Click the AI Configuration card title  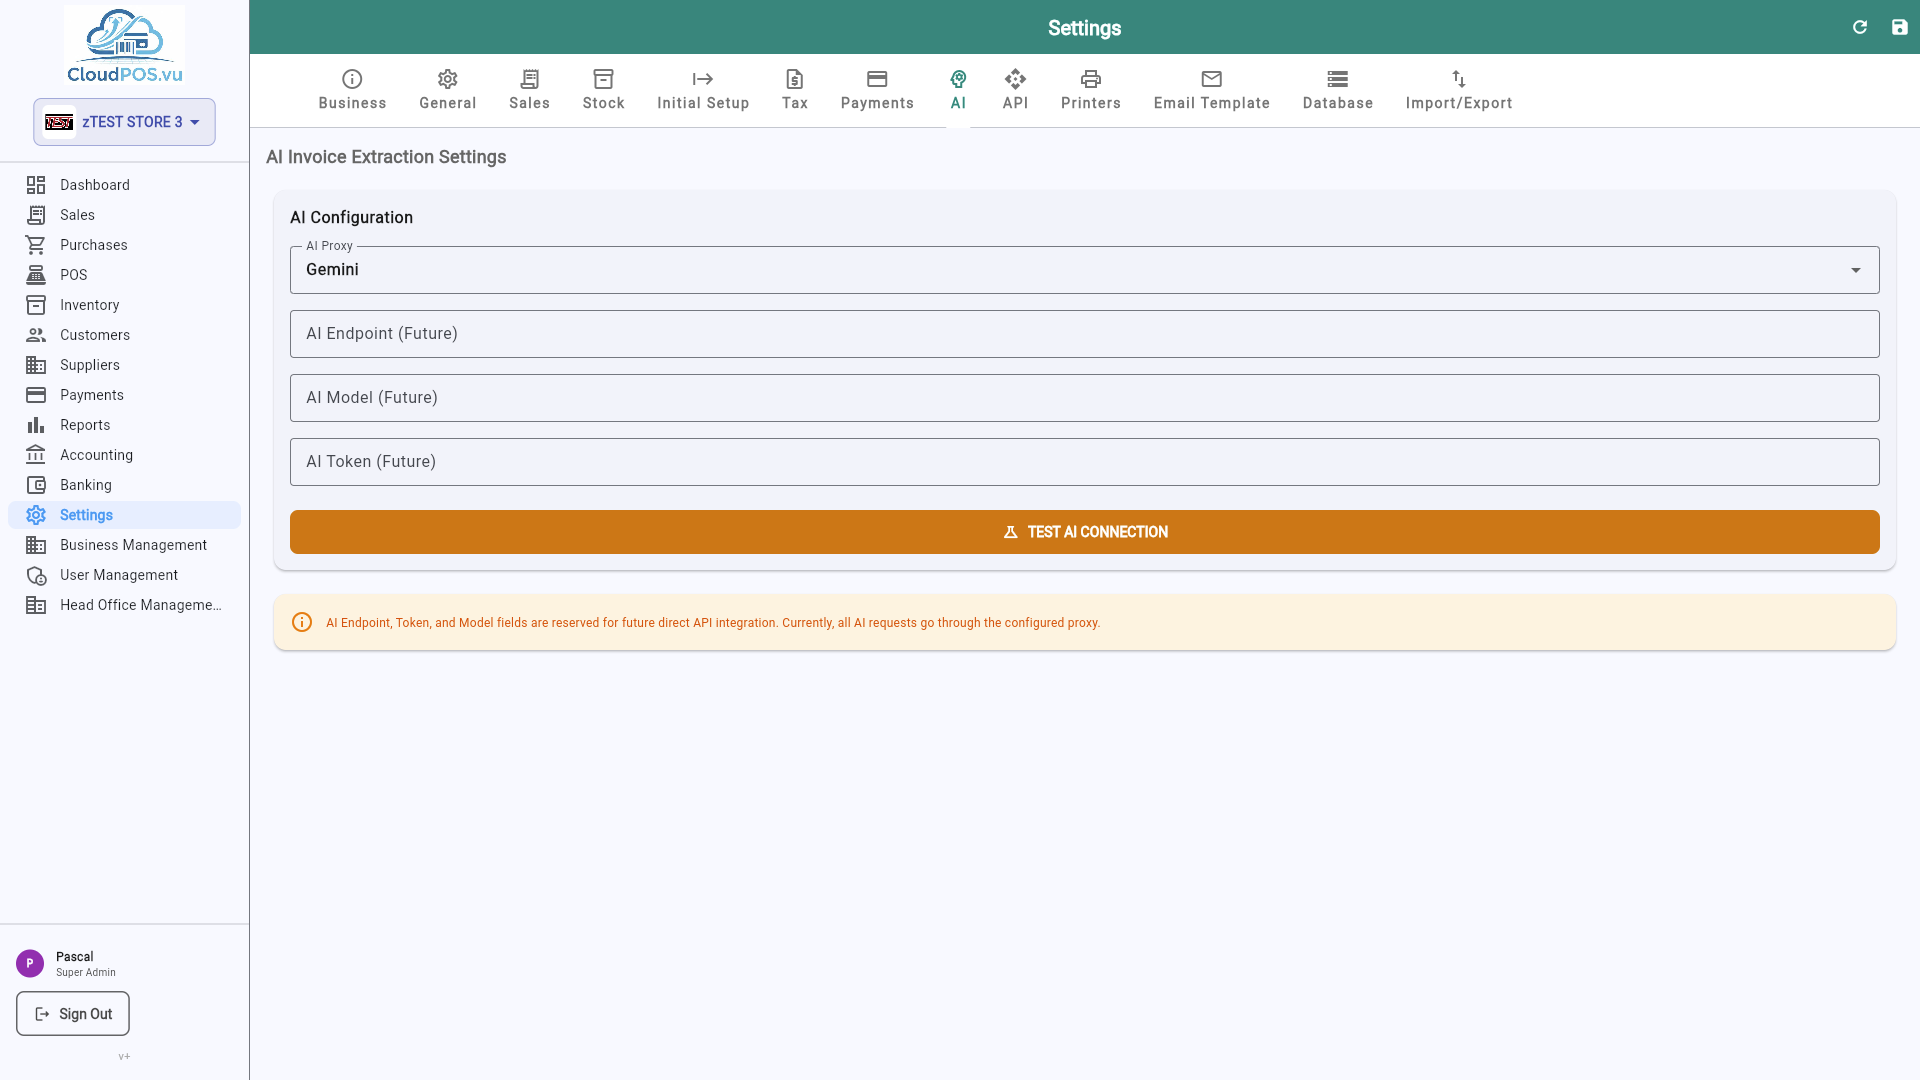coord(351,217)
